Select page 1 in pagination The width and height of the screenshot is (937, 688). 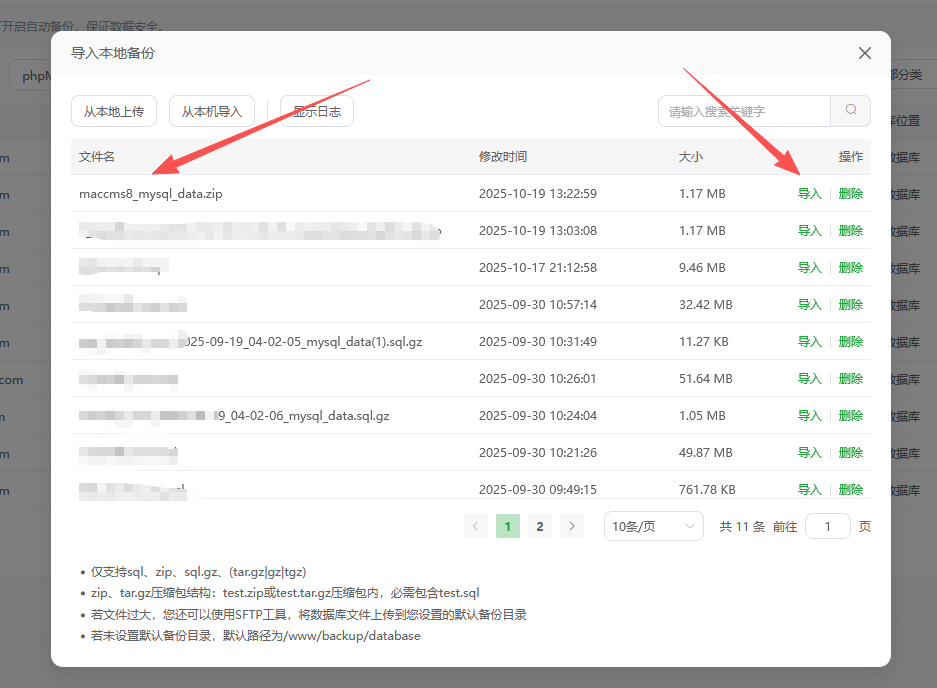click(508, 526)
